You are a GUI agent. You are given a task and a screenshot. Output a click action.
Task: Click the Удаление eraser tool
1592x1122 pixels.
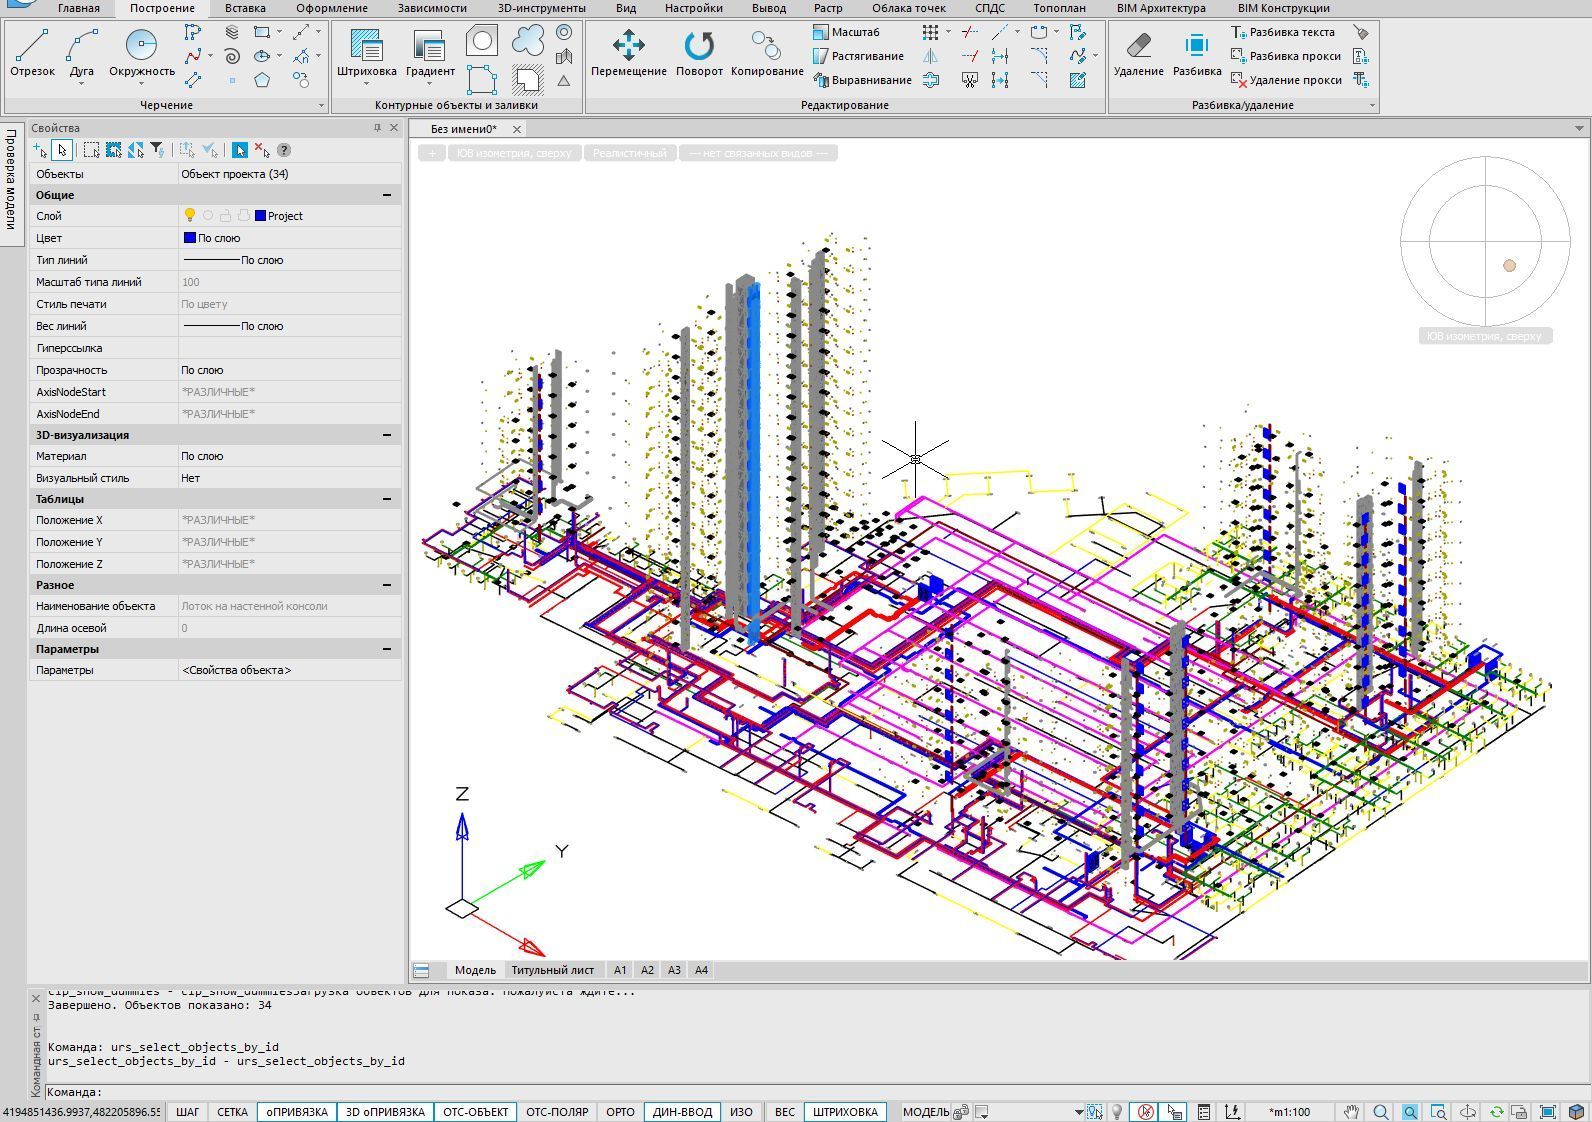[x=1138, y=52]
